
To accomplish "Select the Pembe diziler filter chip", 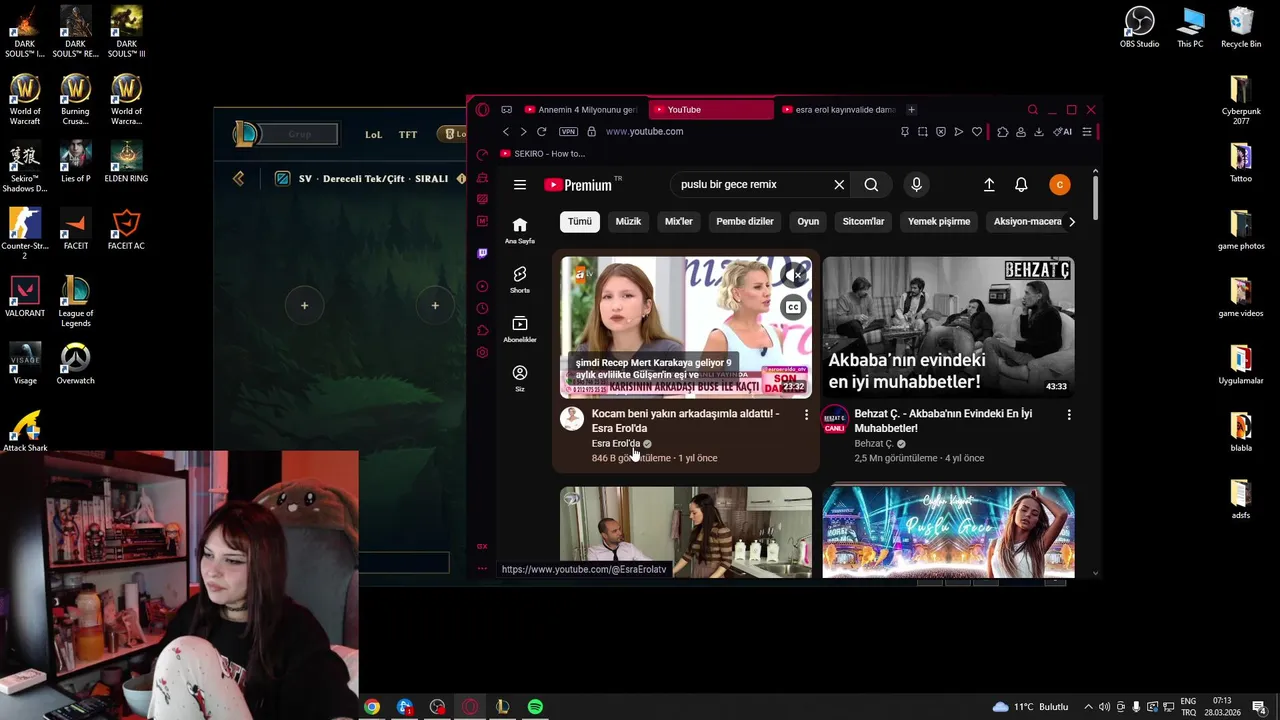I will point(745,222).
